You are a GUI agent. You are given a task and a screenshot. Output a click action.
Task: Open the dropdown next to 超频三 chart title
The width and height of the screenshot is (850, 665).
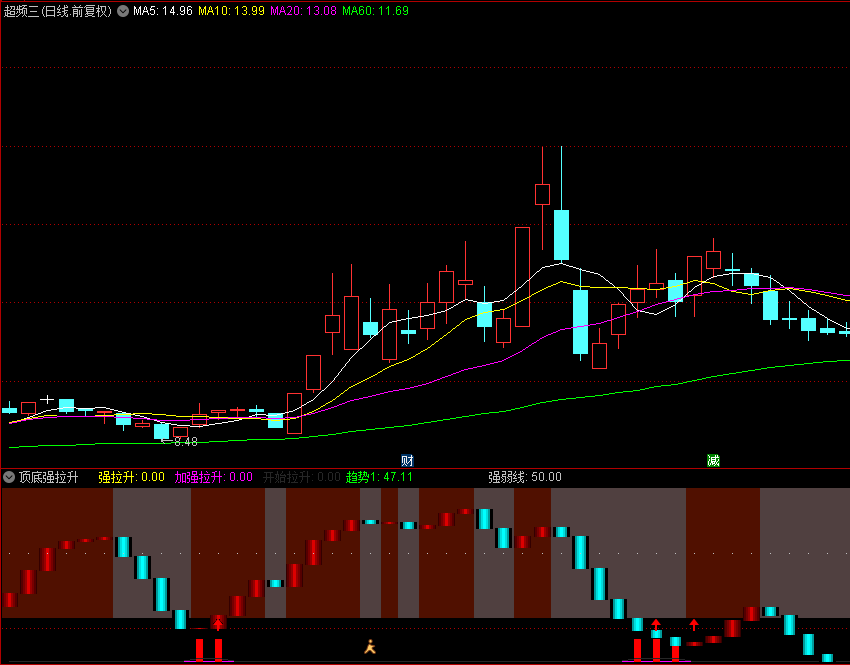(123, 11)
